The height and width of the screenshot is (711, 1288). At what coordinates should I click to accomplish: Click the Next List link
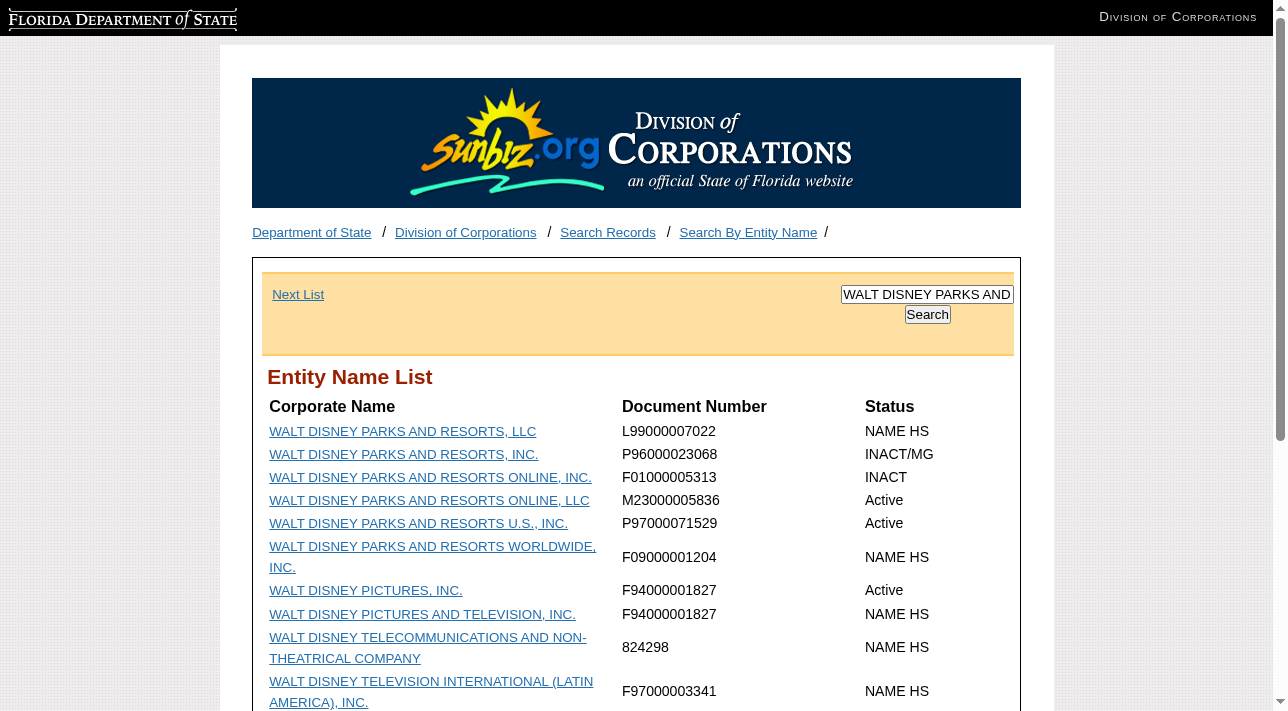(298, 295)
